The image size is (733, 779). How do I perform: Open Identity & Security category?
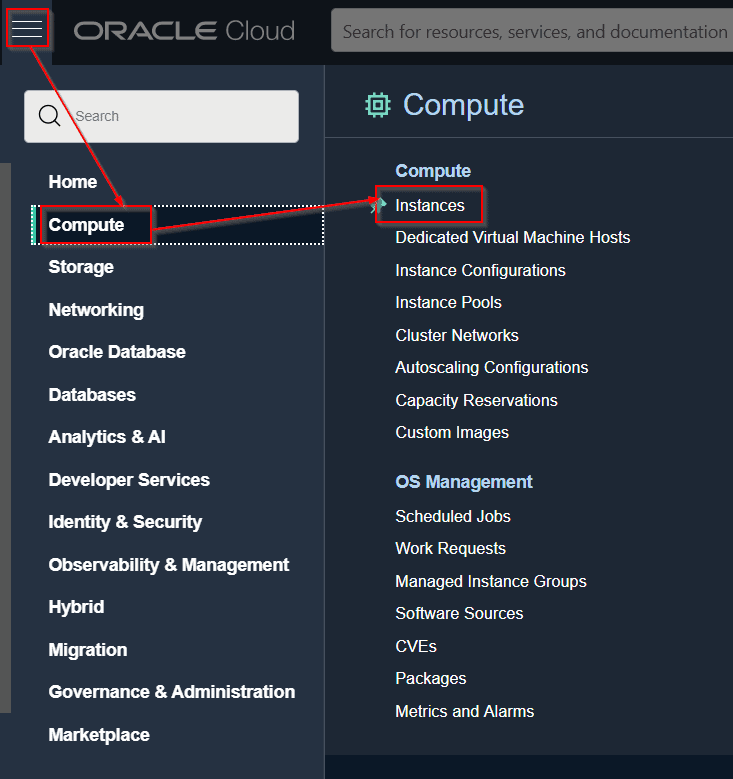[x=125, y=522]
